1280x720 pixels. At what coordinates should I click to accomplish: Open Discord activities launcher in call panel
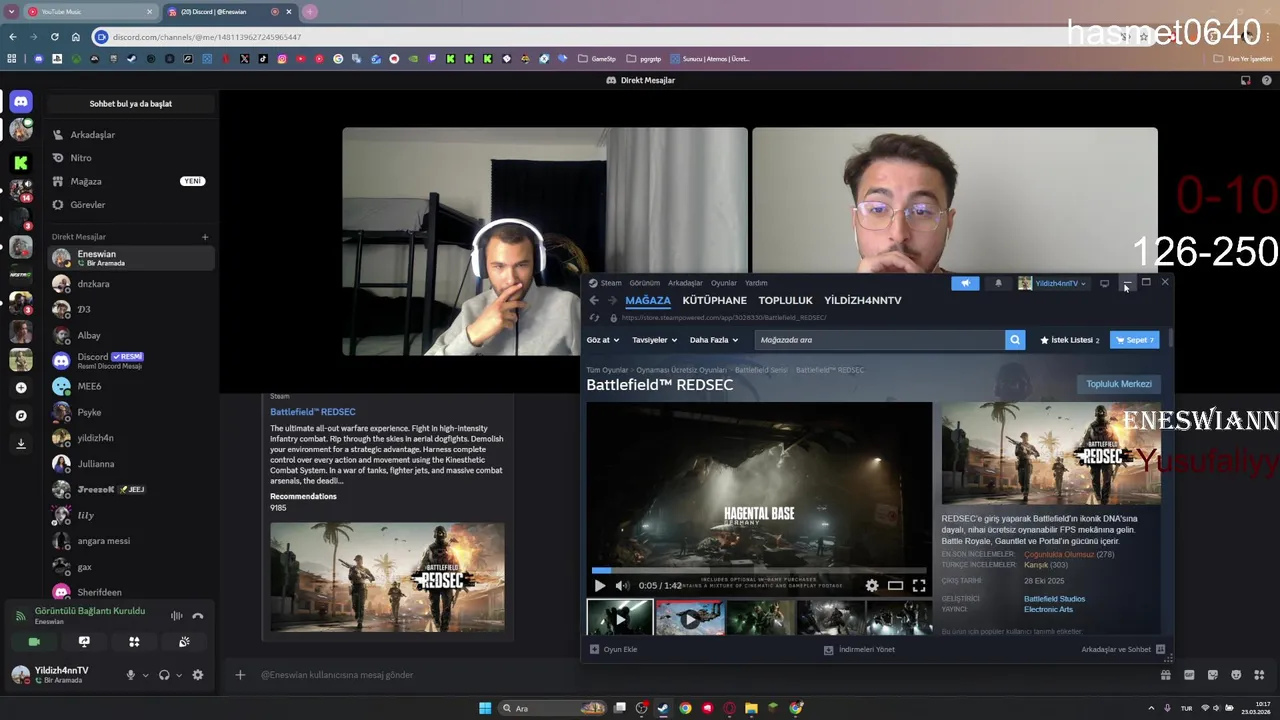(x=134, y=642)
